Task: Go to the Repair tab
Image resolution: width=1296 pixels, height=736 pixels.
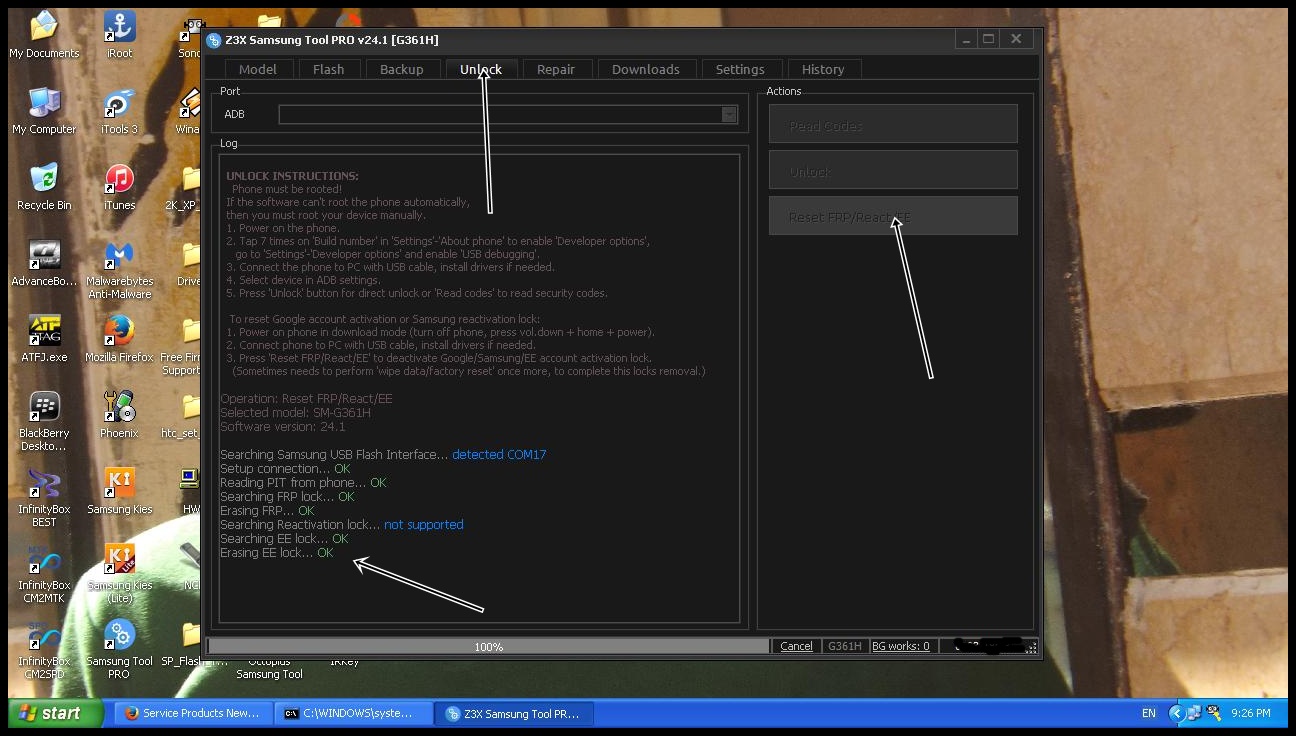Action: pos(556,69)
